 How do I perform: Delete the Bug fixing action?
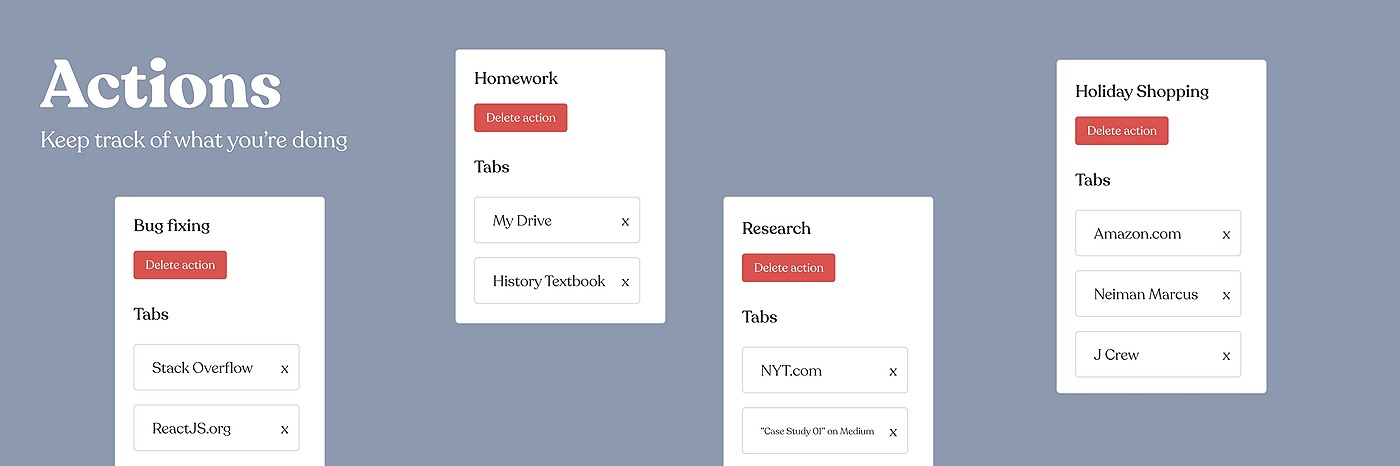point(180,265)
